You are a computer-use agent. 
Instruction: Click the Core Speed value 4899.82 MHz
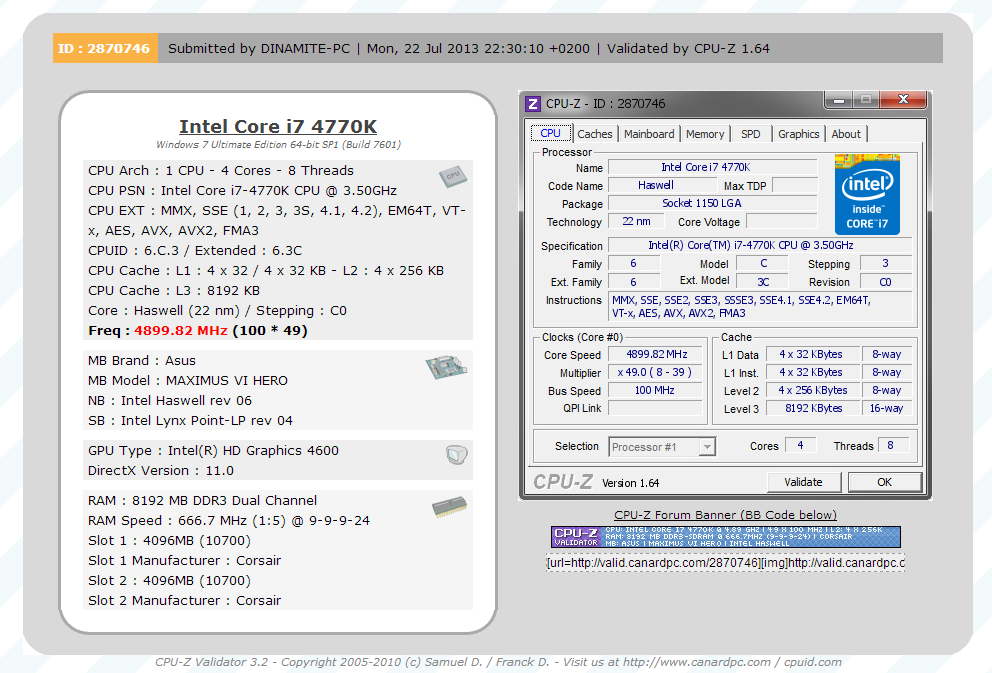(x=656, y=354)
